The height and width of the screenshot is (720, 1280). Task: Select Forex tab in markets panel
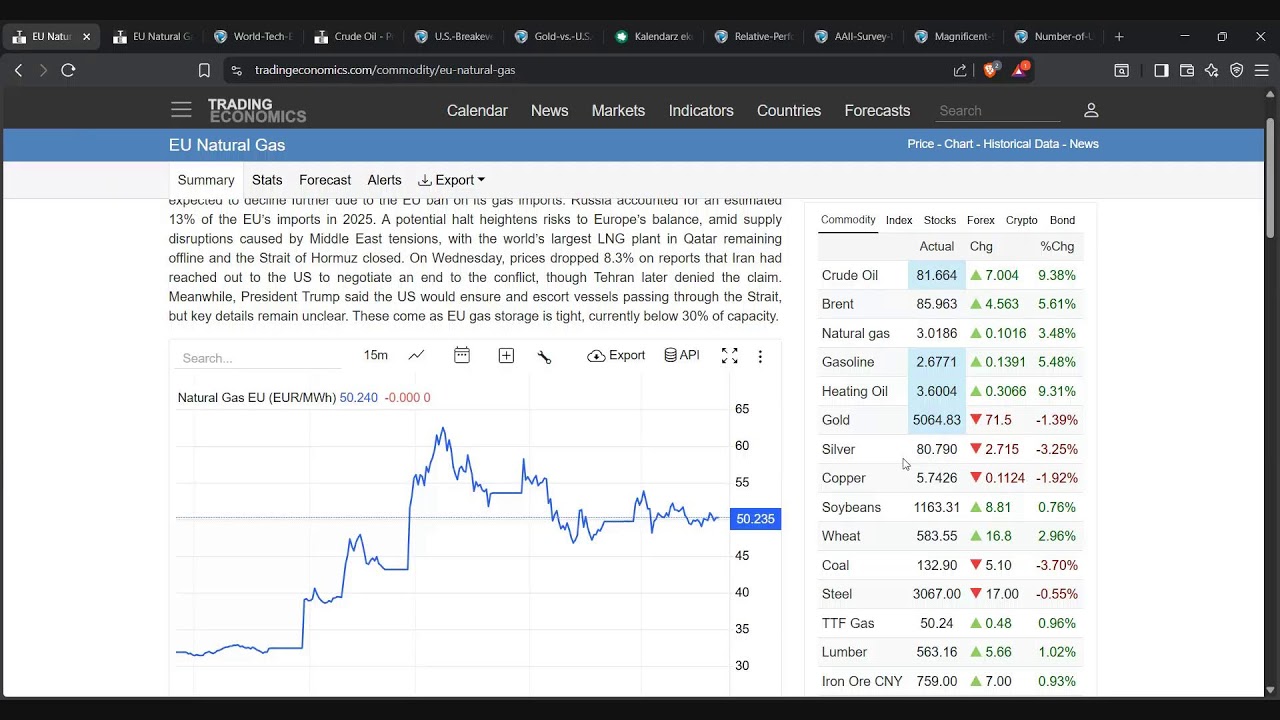pyautogui.click(x=981, y=220)
